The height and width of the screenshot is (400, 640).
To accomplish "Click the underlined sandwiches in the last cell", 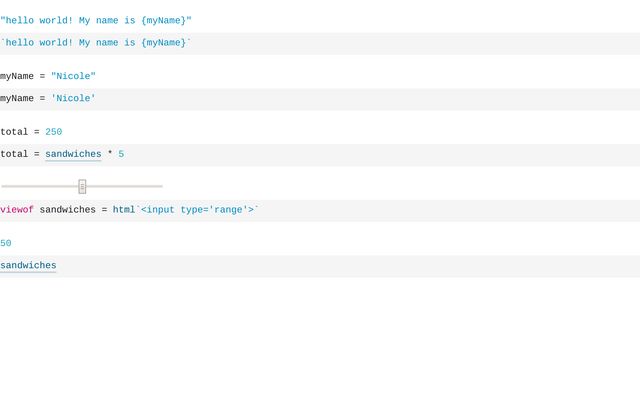I will (x=28, y=265).
